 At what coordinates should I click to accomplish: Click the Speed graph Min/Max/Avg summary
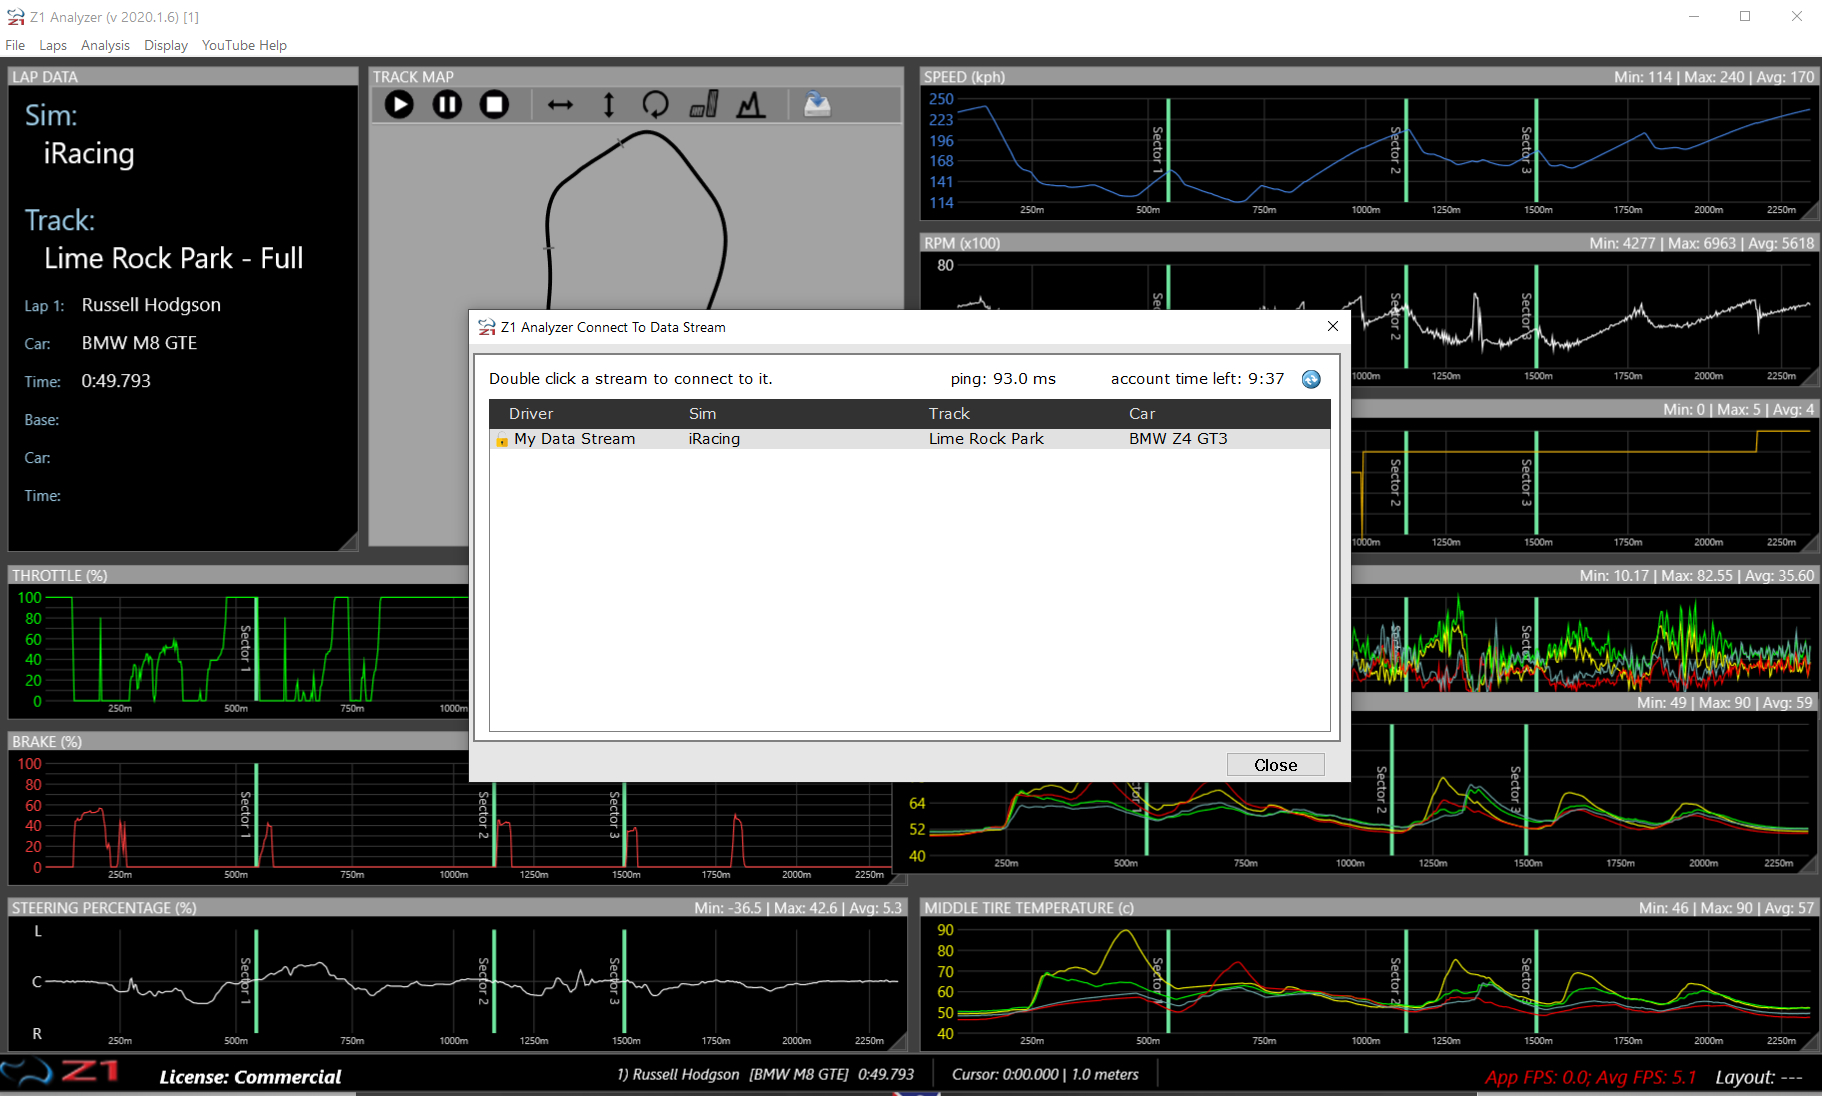(1713, 77)
